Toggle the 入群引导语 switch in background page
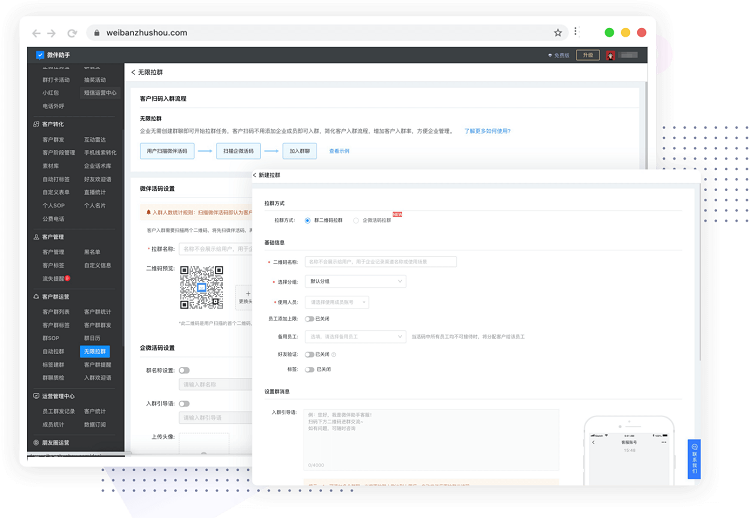 (184, 404)
